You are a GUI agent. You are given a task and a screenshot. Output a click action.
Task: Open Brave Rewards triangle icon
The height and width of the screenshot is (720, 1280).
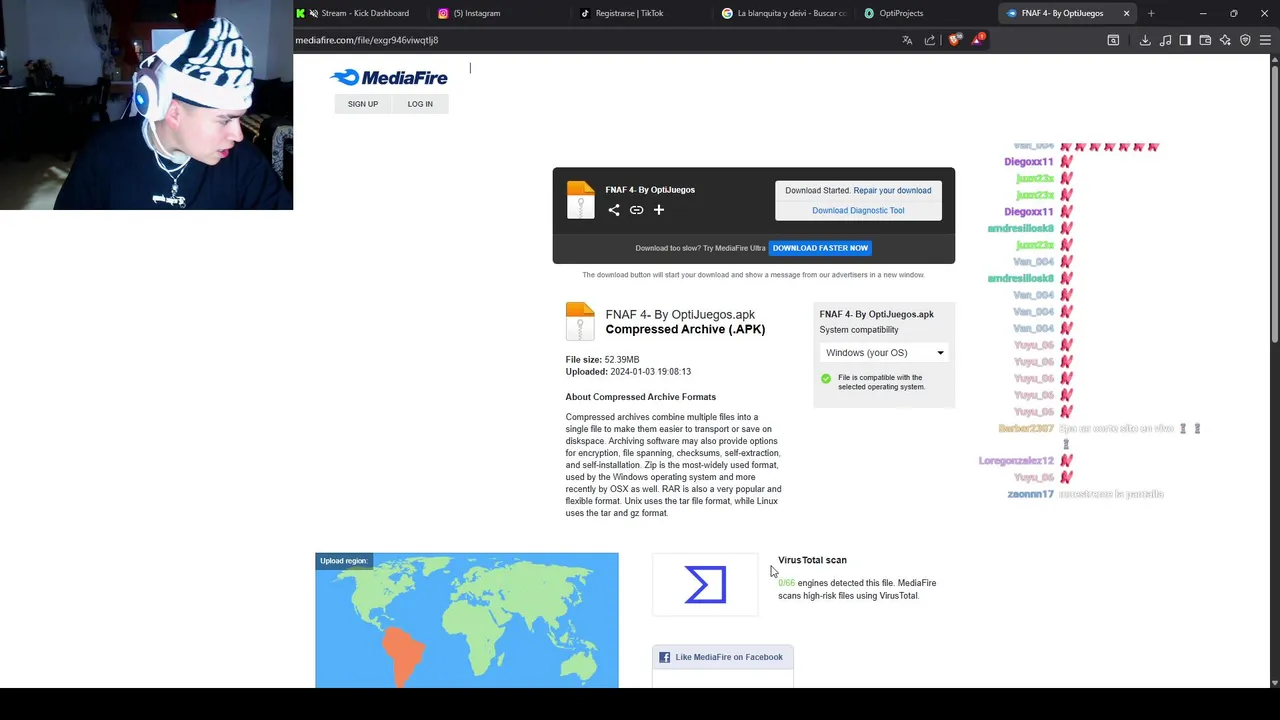[978, 40]
